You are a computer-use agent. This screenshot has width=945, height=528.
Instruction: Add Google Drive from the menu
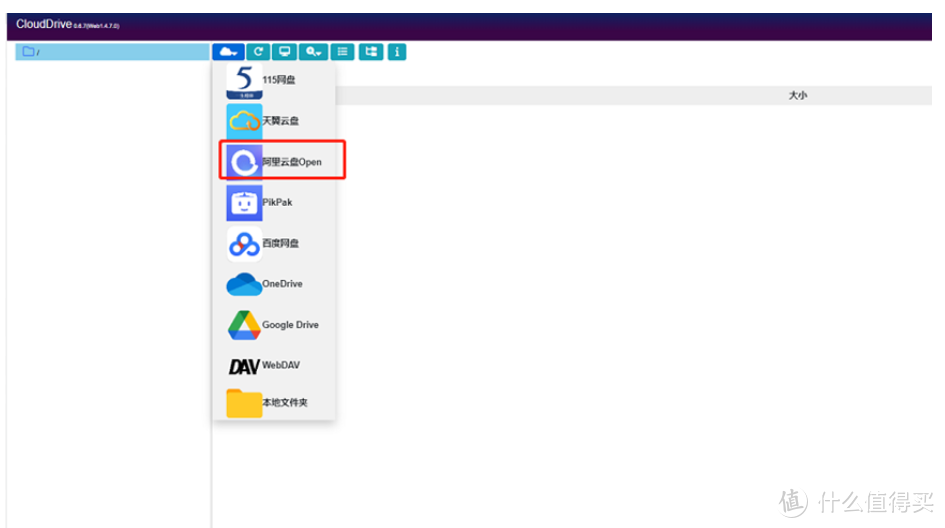tap(274, 325)
